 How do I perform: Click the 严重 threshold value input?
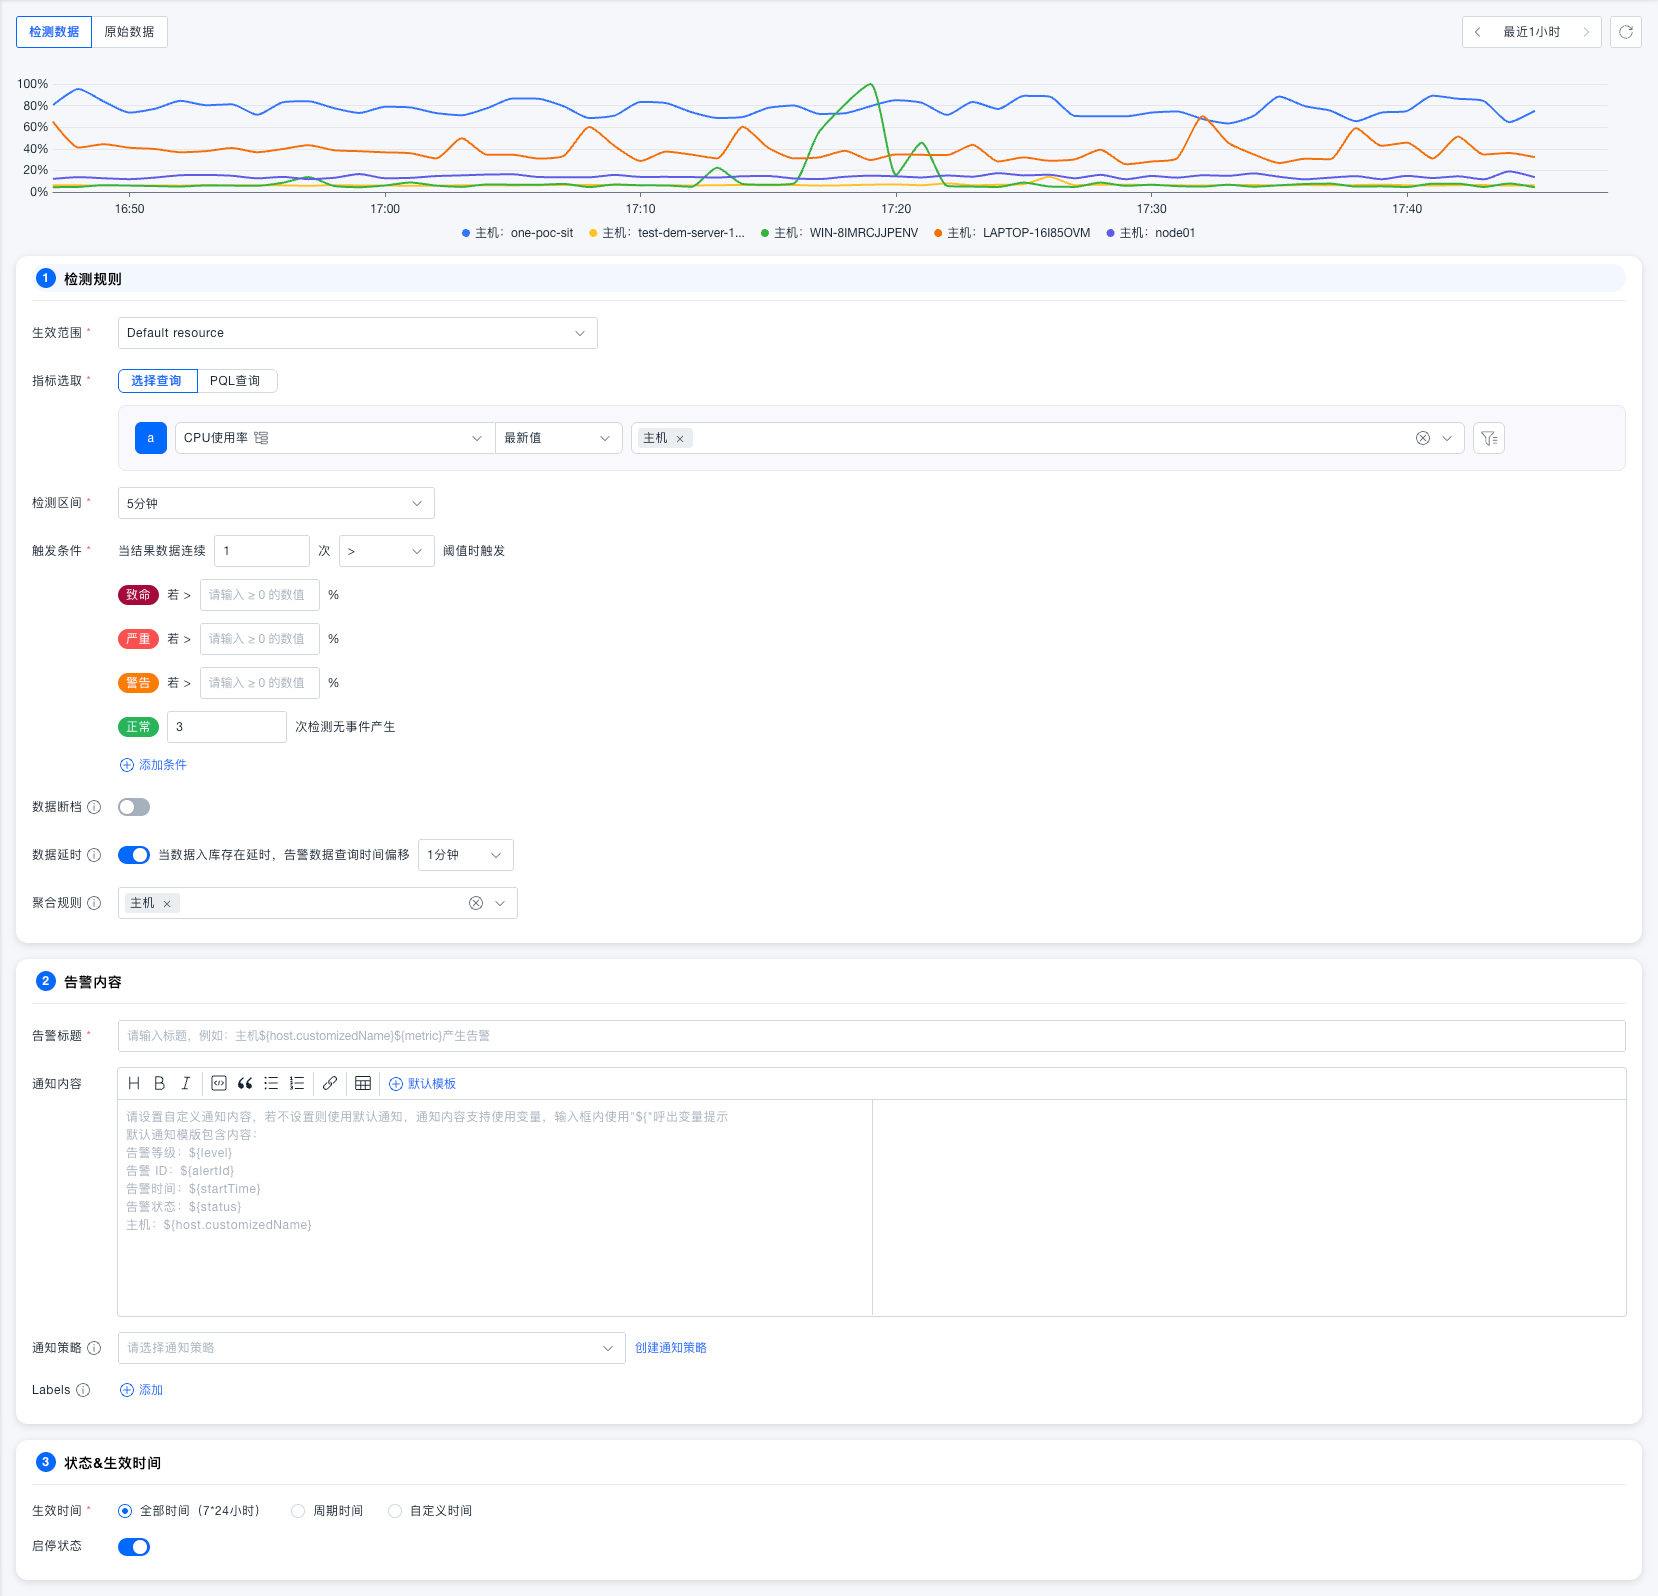[260, 639]
